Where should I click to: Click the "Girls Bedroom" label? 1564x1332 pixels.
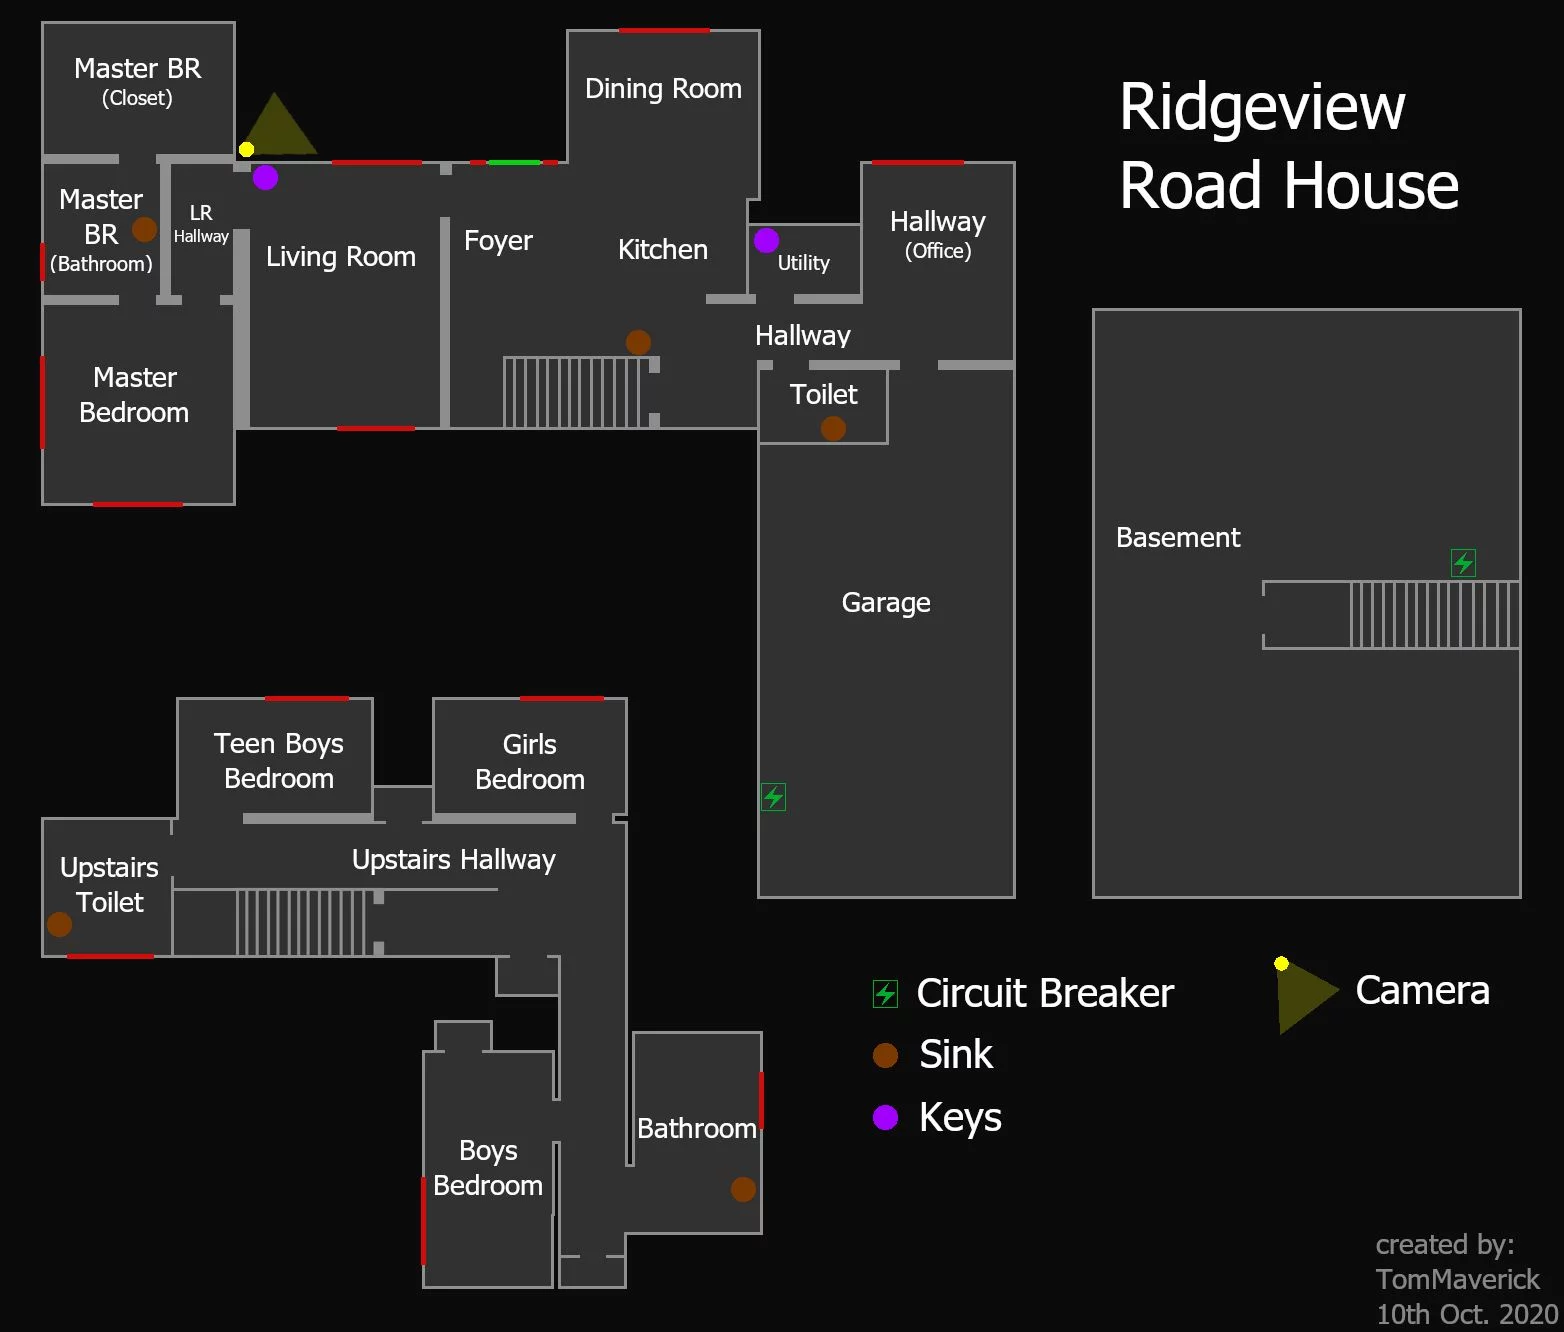530,762
